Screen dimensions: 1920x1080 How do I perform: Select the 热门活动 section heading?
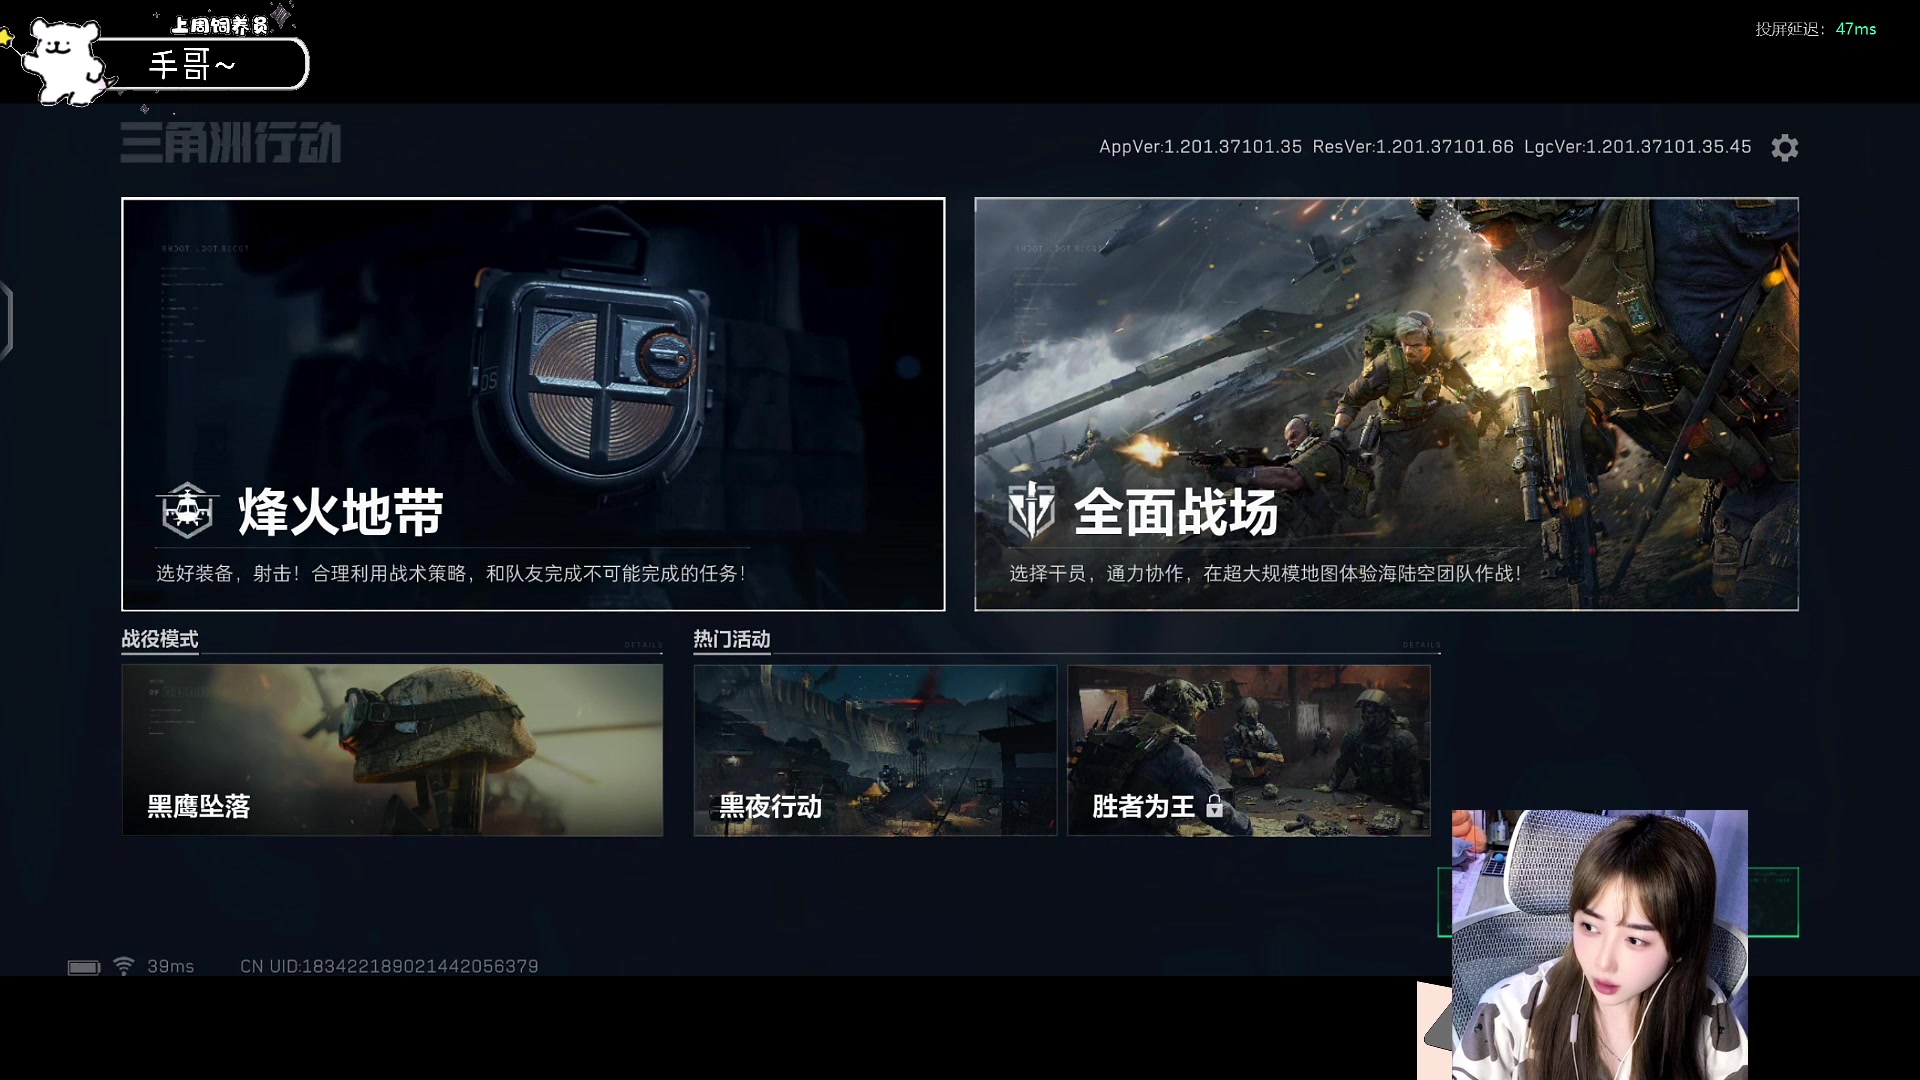732,639
